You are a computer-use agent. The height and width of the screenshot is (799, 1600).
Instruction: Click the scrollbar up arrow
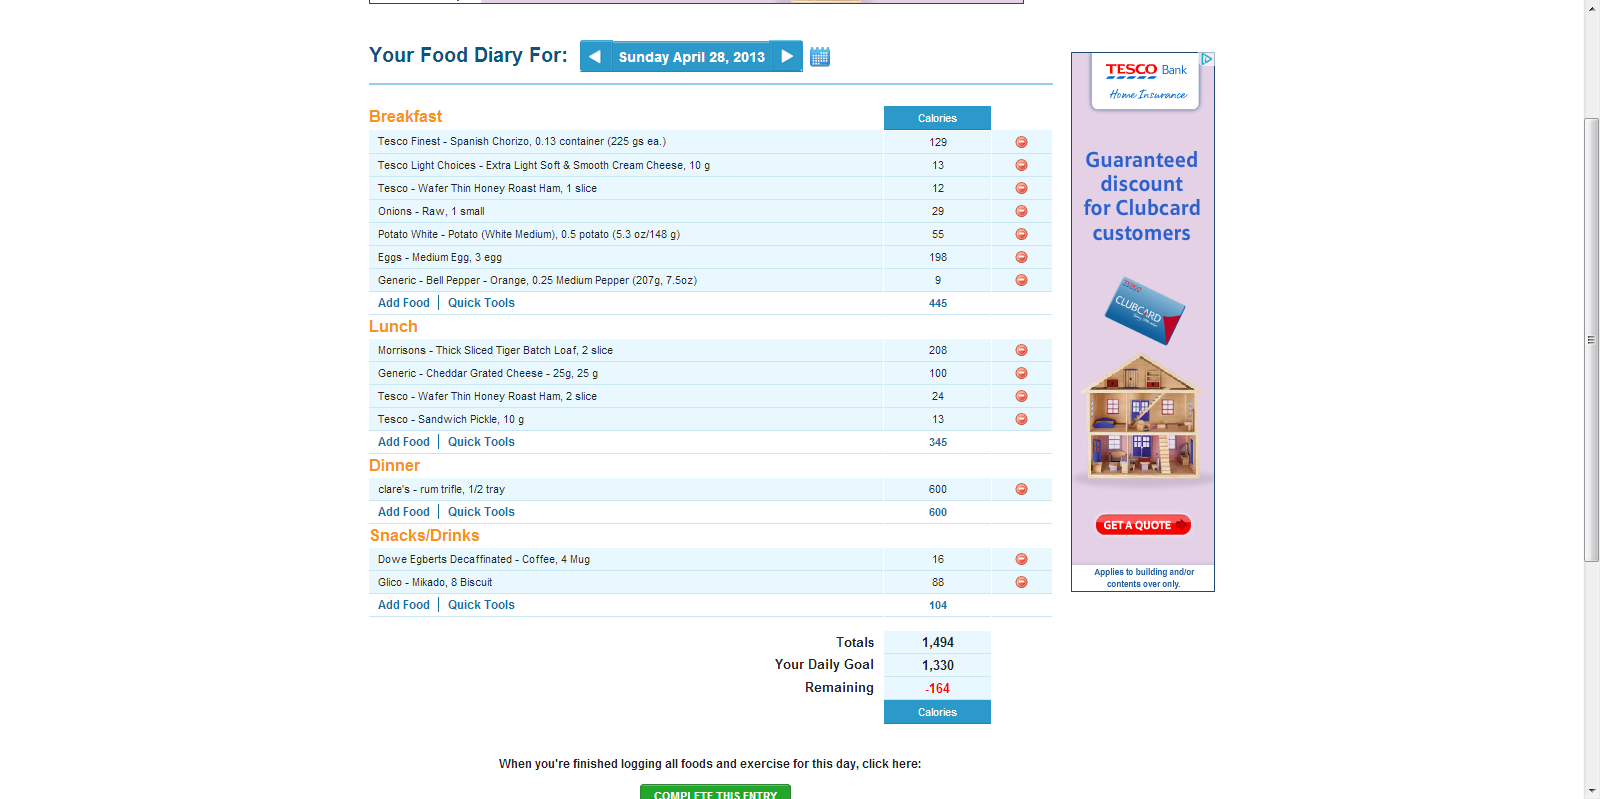click(1591, 8)
